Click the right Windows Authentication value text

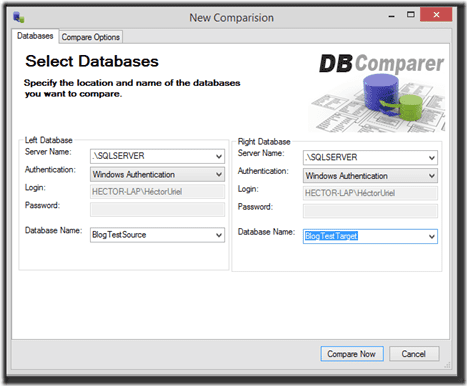click(x=347, y=176)
